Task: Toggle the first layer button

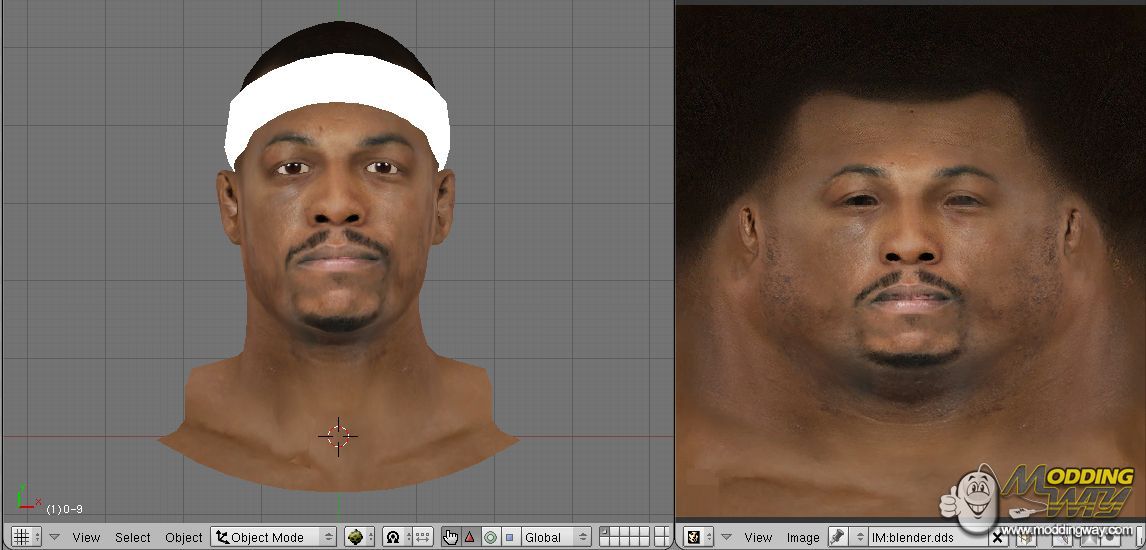Action: (x=604, y=532)
